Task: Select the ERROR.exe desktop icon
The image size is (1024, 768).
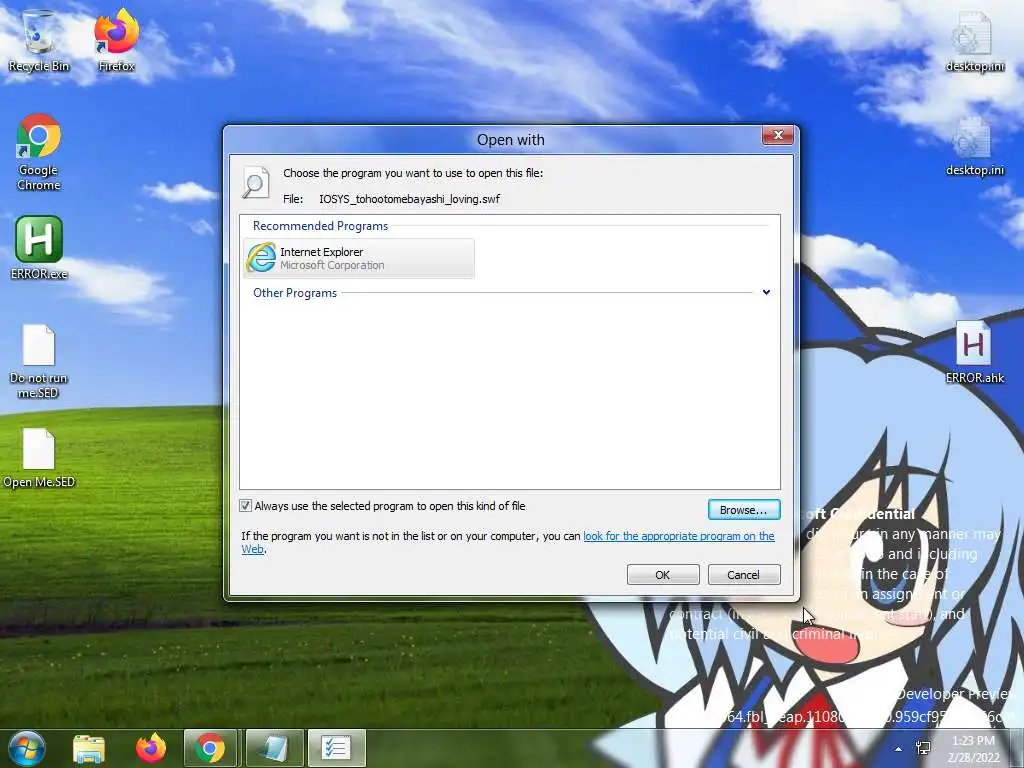Action: tap(39, 248)
